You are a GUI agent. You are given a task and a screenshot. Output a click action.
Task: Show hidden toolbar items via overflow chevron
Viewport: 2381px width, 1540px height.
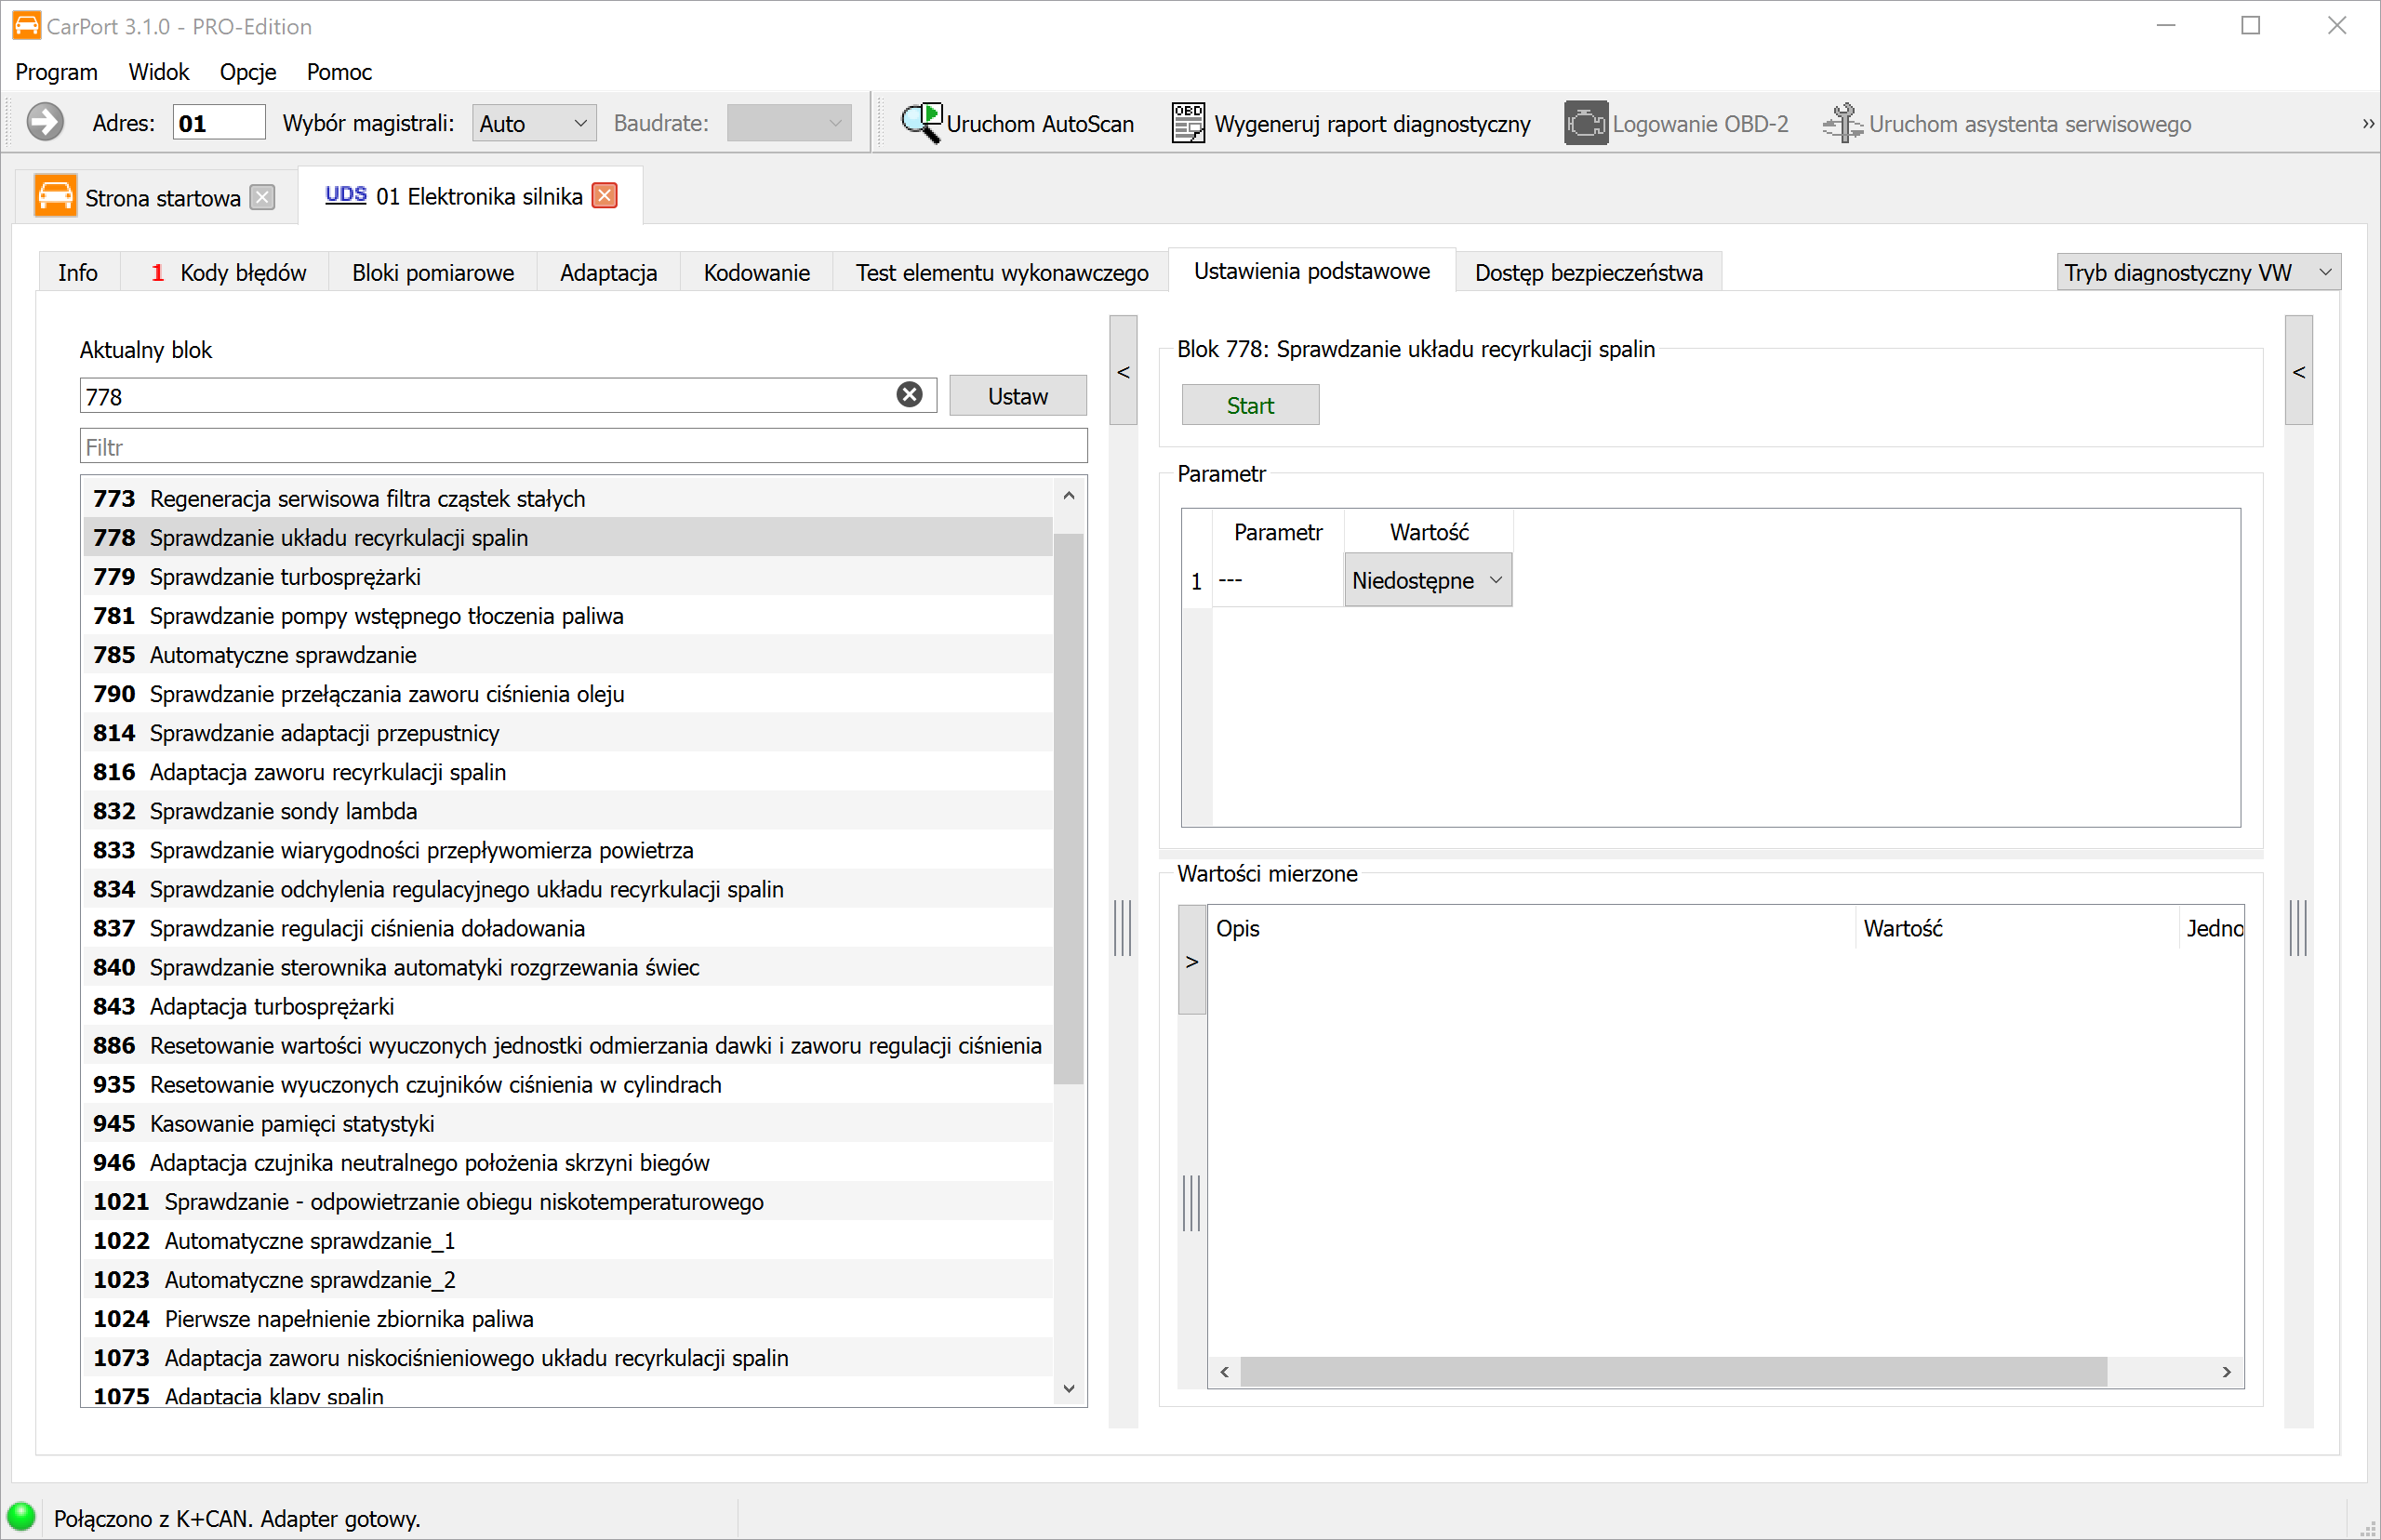tap(2367, 123)
